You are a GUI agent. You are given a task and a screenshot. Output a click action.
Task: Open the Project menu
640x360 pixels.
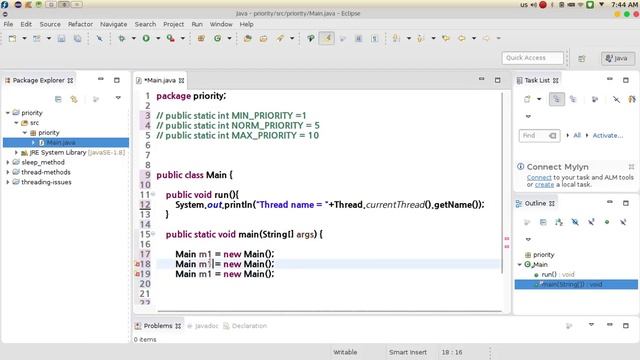pos(173,24)
